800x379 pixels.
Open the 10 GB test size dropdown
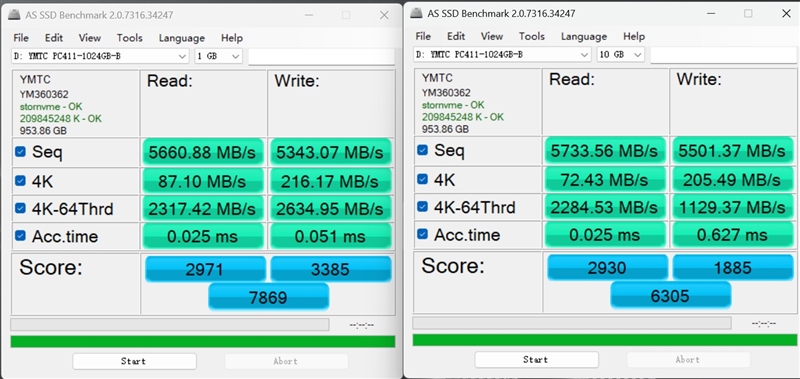pyautogui.click(x=621, y=54)
